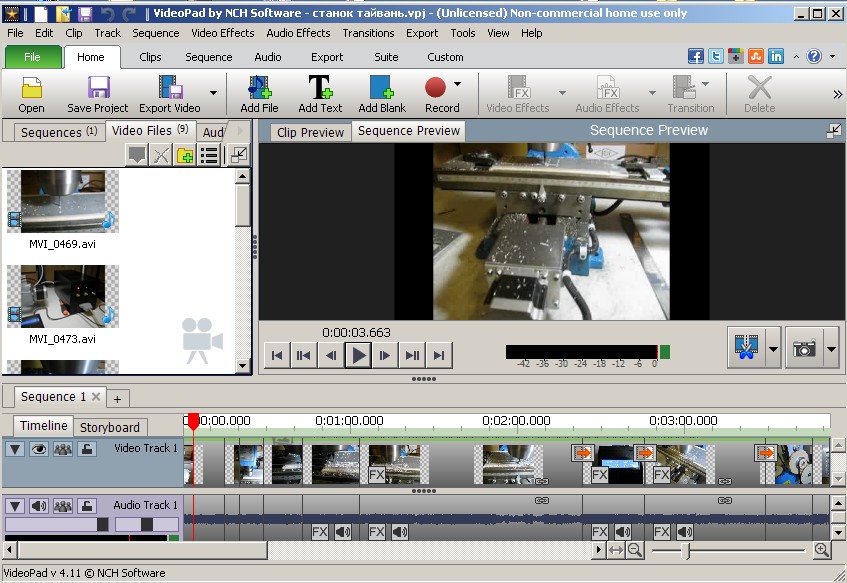Click FX icon on video clip at 1:20

pos(377,475)
